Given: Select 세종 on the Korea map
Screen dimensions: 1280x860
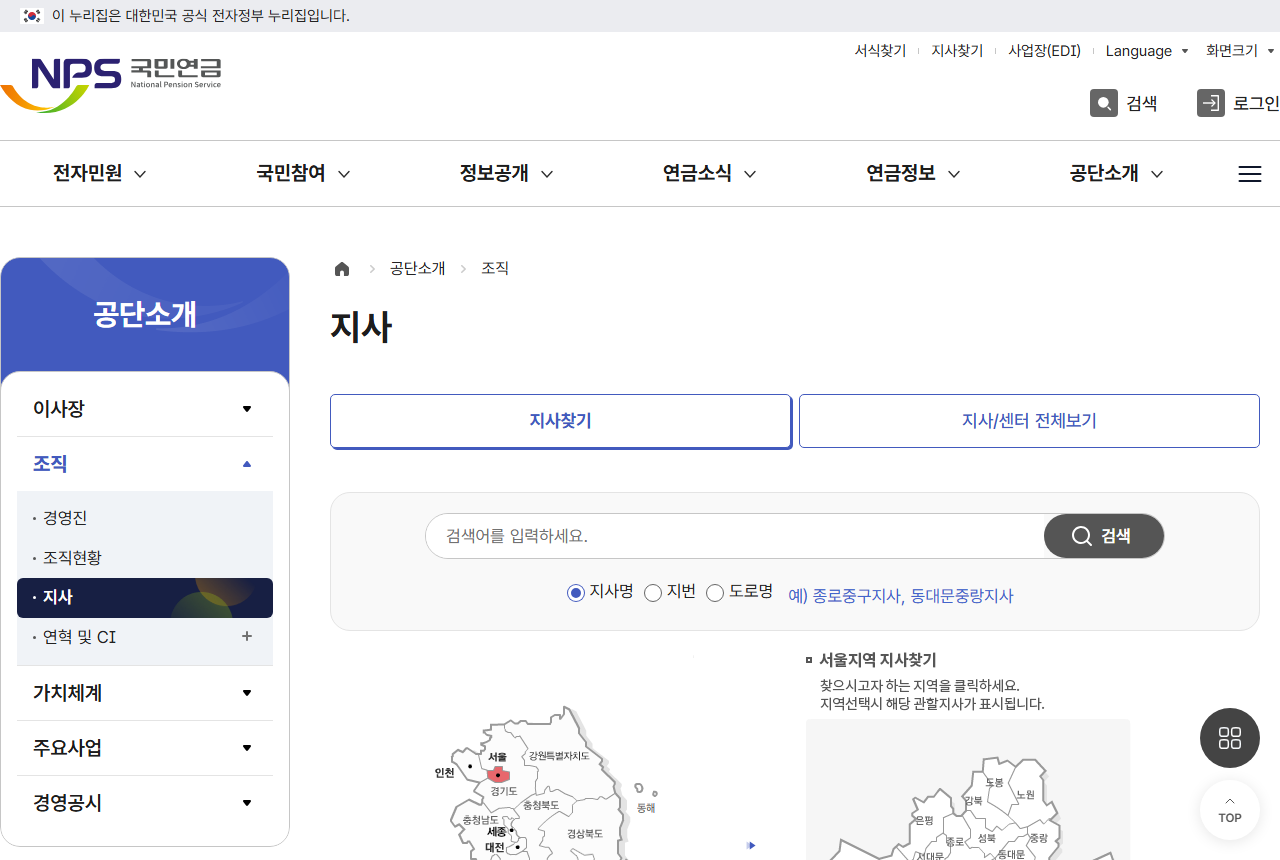Looking at the screenshot, I should pyautogui.click(x=496, y=832).
